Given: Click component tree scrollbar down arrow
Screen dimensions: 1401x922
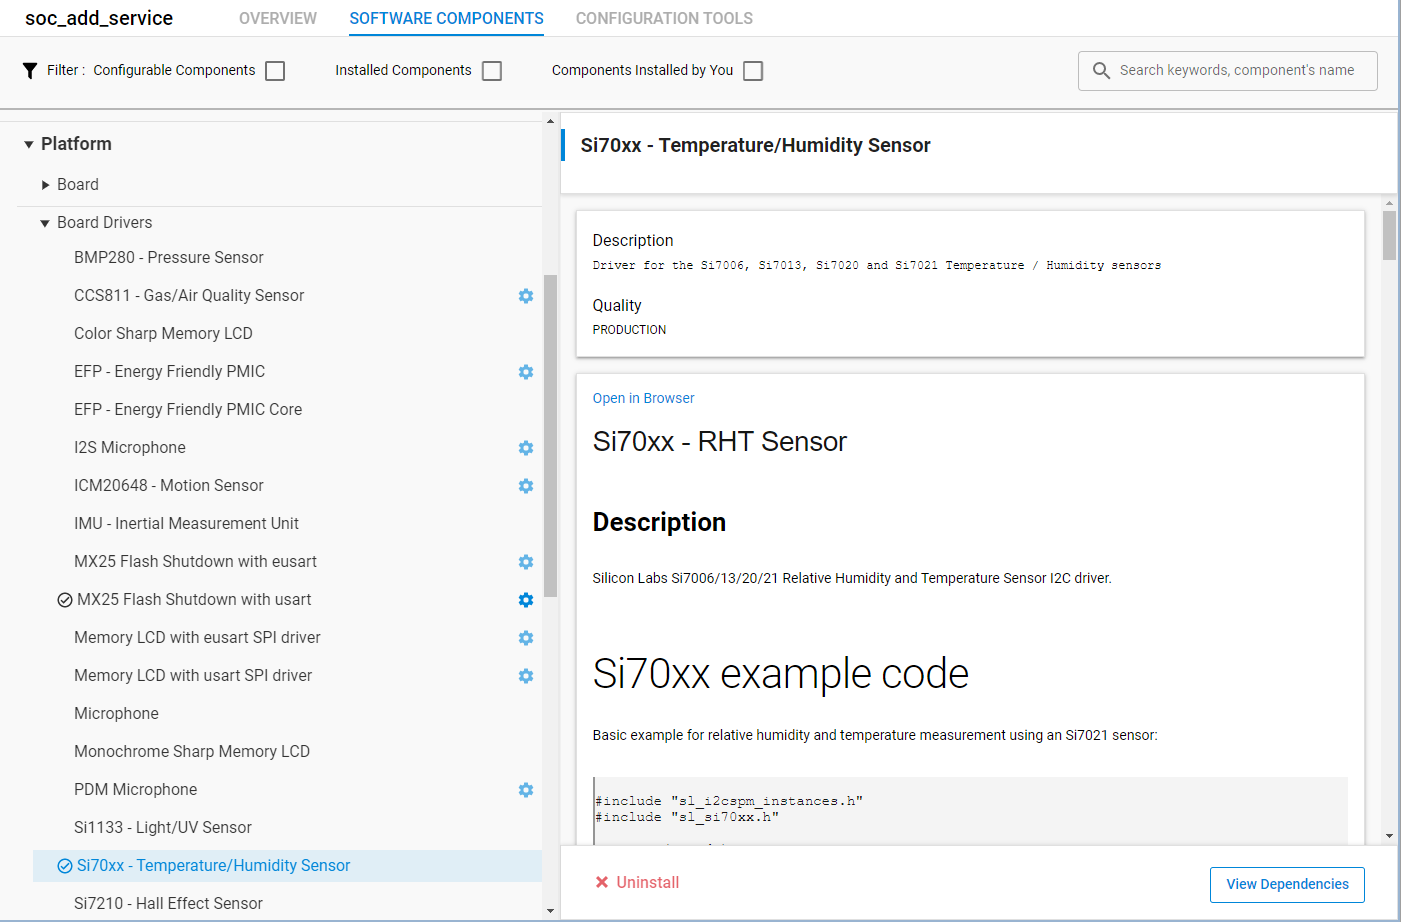Looking at the screenshot, I should [550, 911].
